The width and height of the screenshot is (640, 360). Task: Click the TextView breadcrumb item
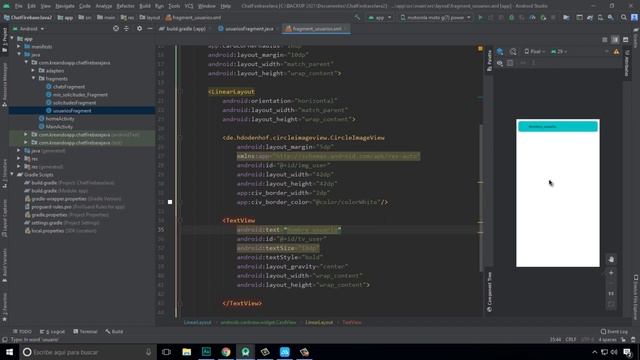pos(352,322)
